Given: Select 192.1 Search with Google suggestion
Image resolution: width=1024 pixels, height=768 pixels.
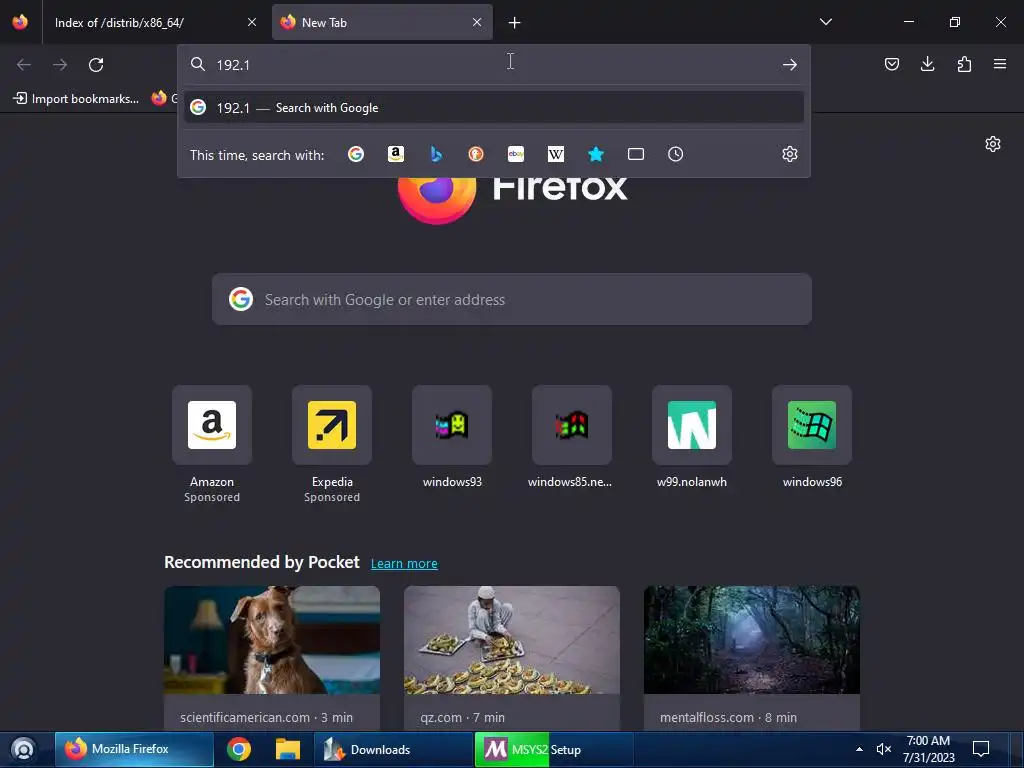Looking at the screenshot, I should 494,108.
